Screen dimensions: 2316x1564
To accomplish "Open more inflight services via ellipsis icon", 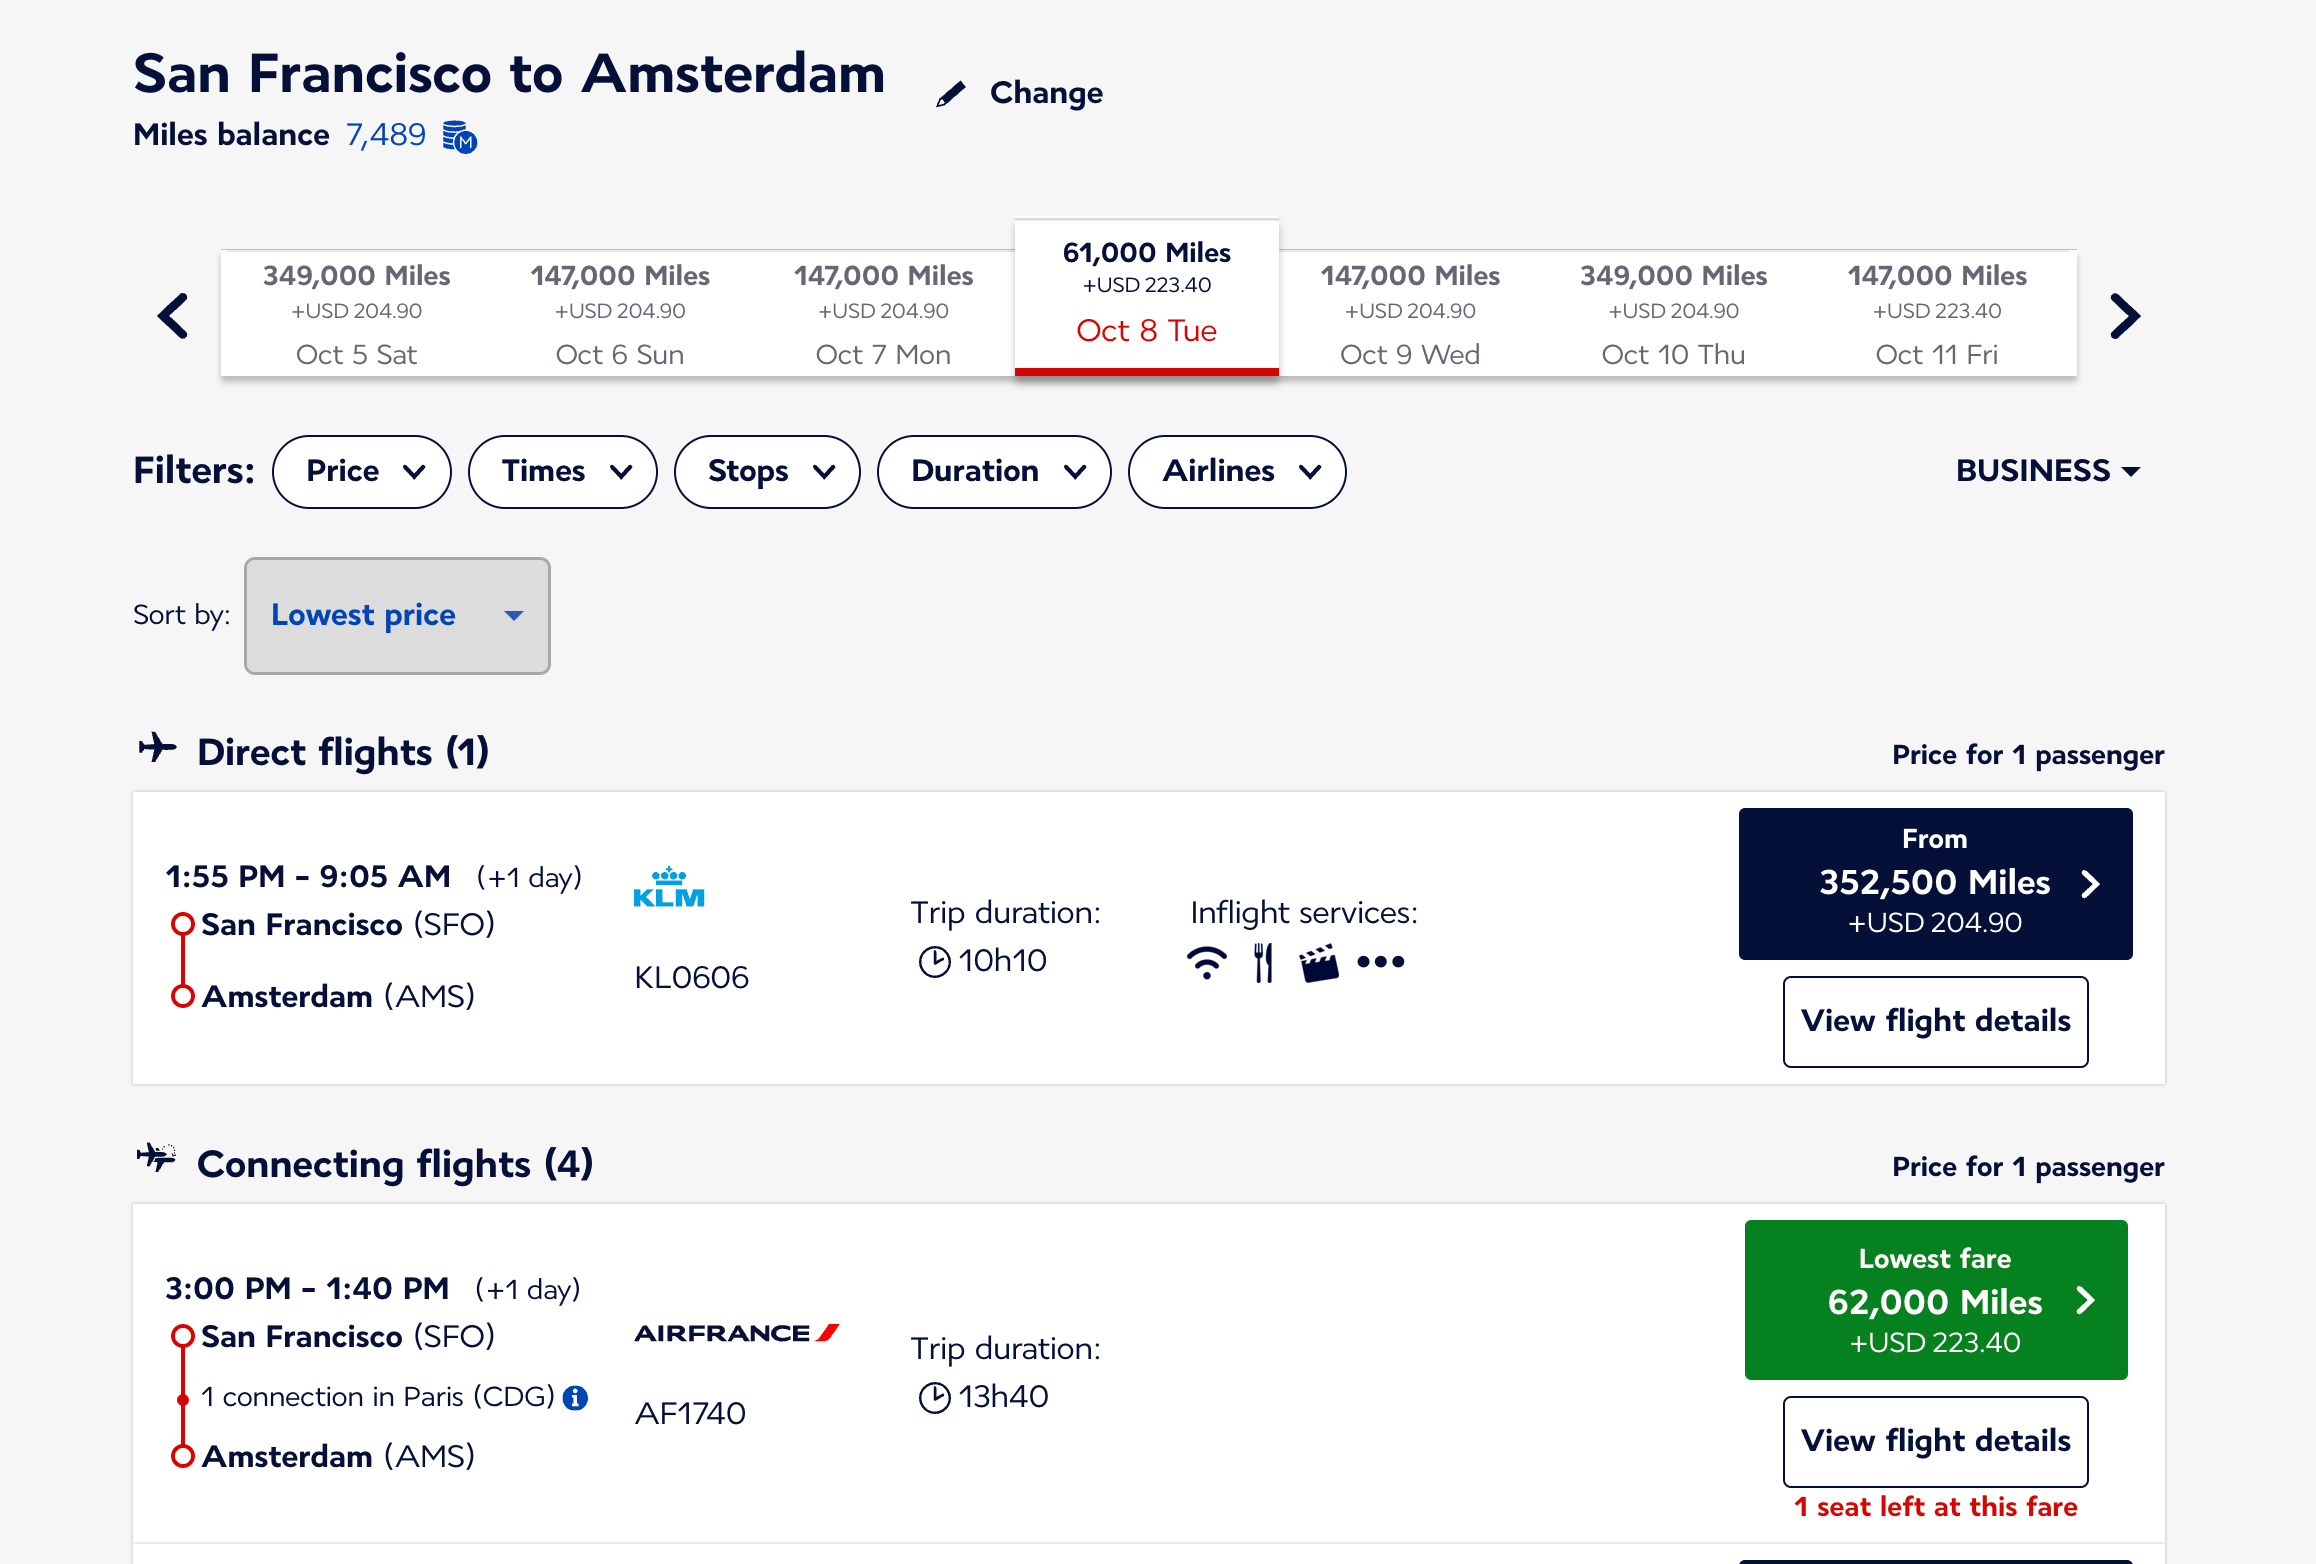I will (1380, 963).
